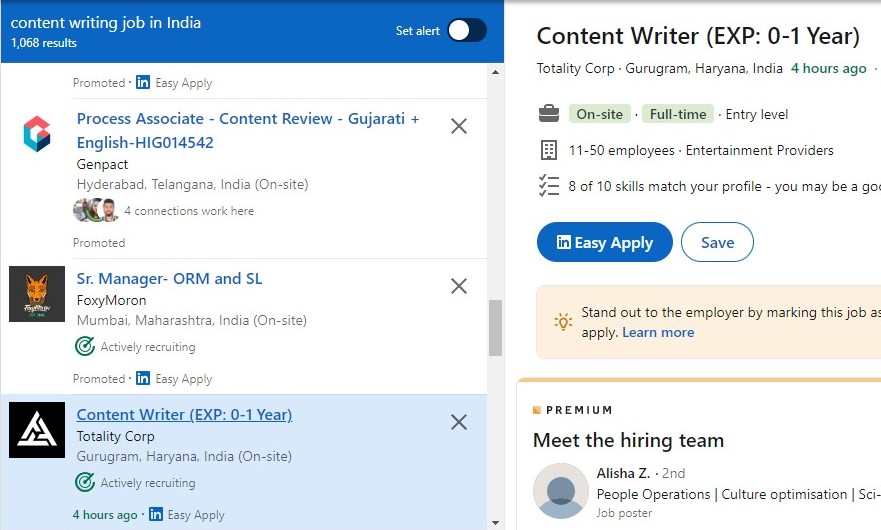This screenshot has width=881, height=530.
Task: Click '4 hours ago' in job details header
Action: [x=829, y=69]
